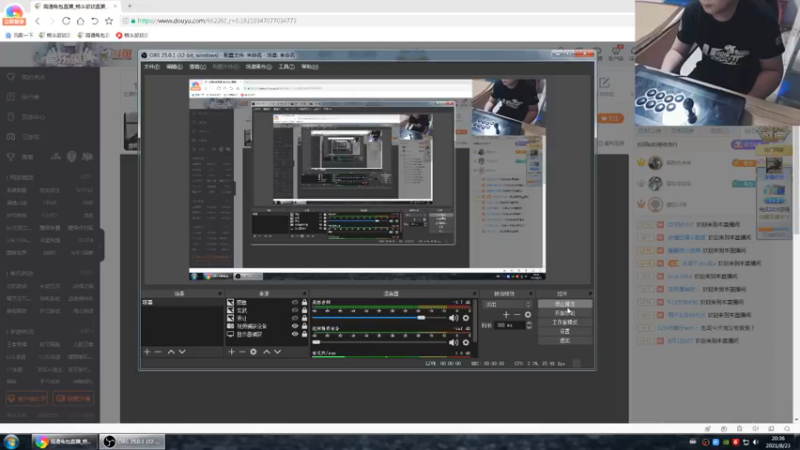
Task: Toggle visibility of the third source row
Action: point(295,318)
